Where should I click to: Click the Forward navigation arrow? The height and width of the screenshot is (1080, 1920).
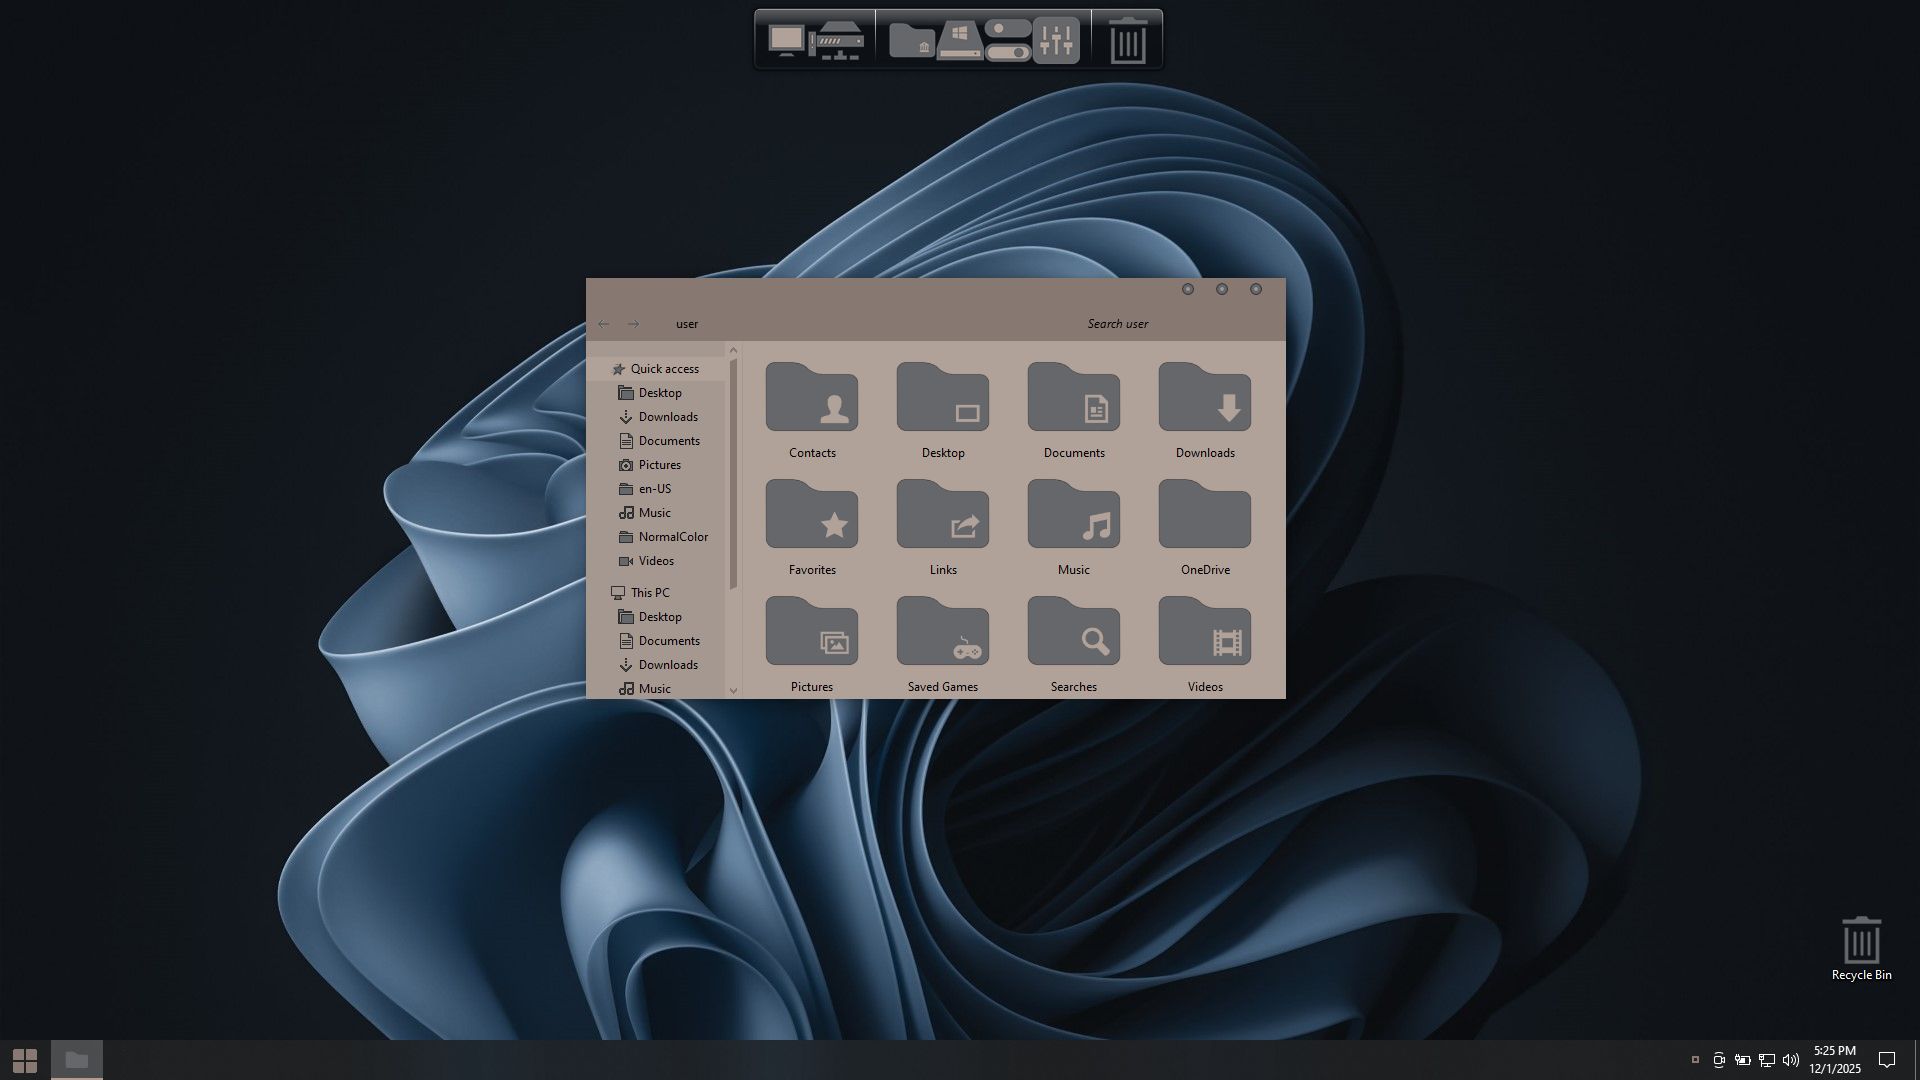(x=633, y=324)
